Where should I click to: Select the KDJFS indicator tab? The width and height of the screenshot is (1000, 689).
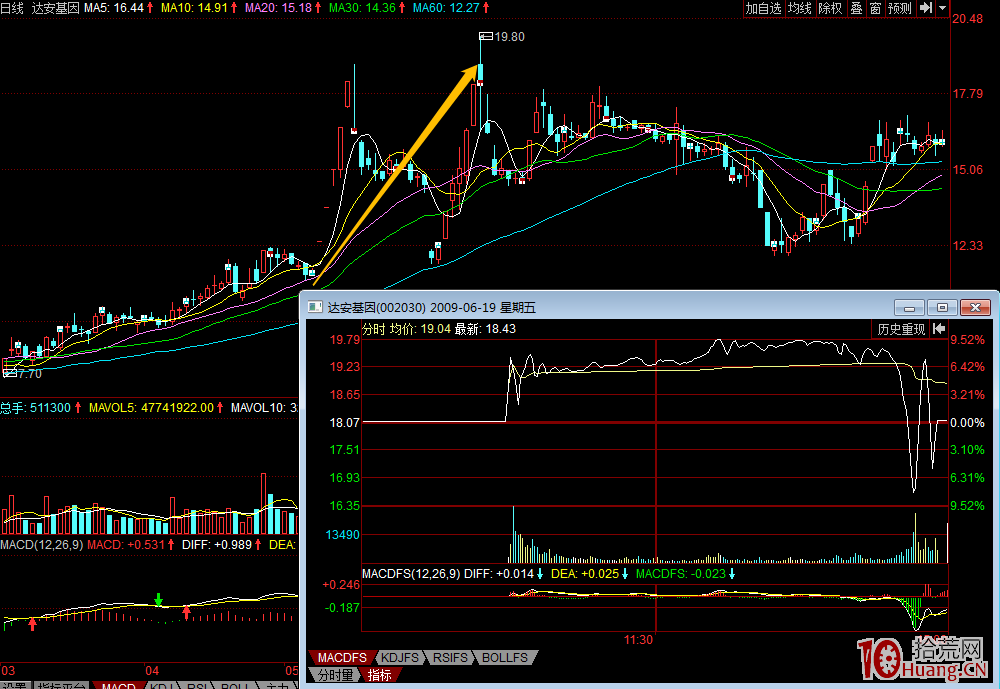click(x=400, y=658)
